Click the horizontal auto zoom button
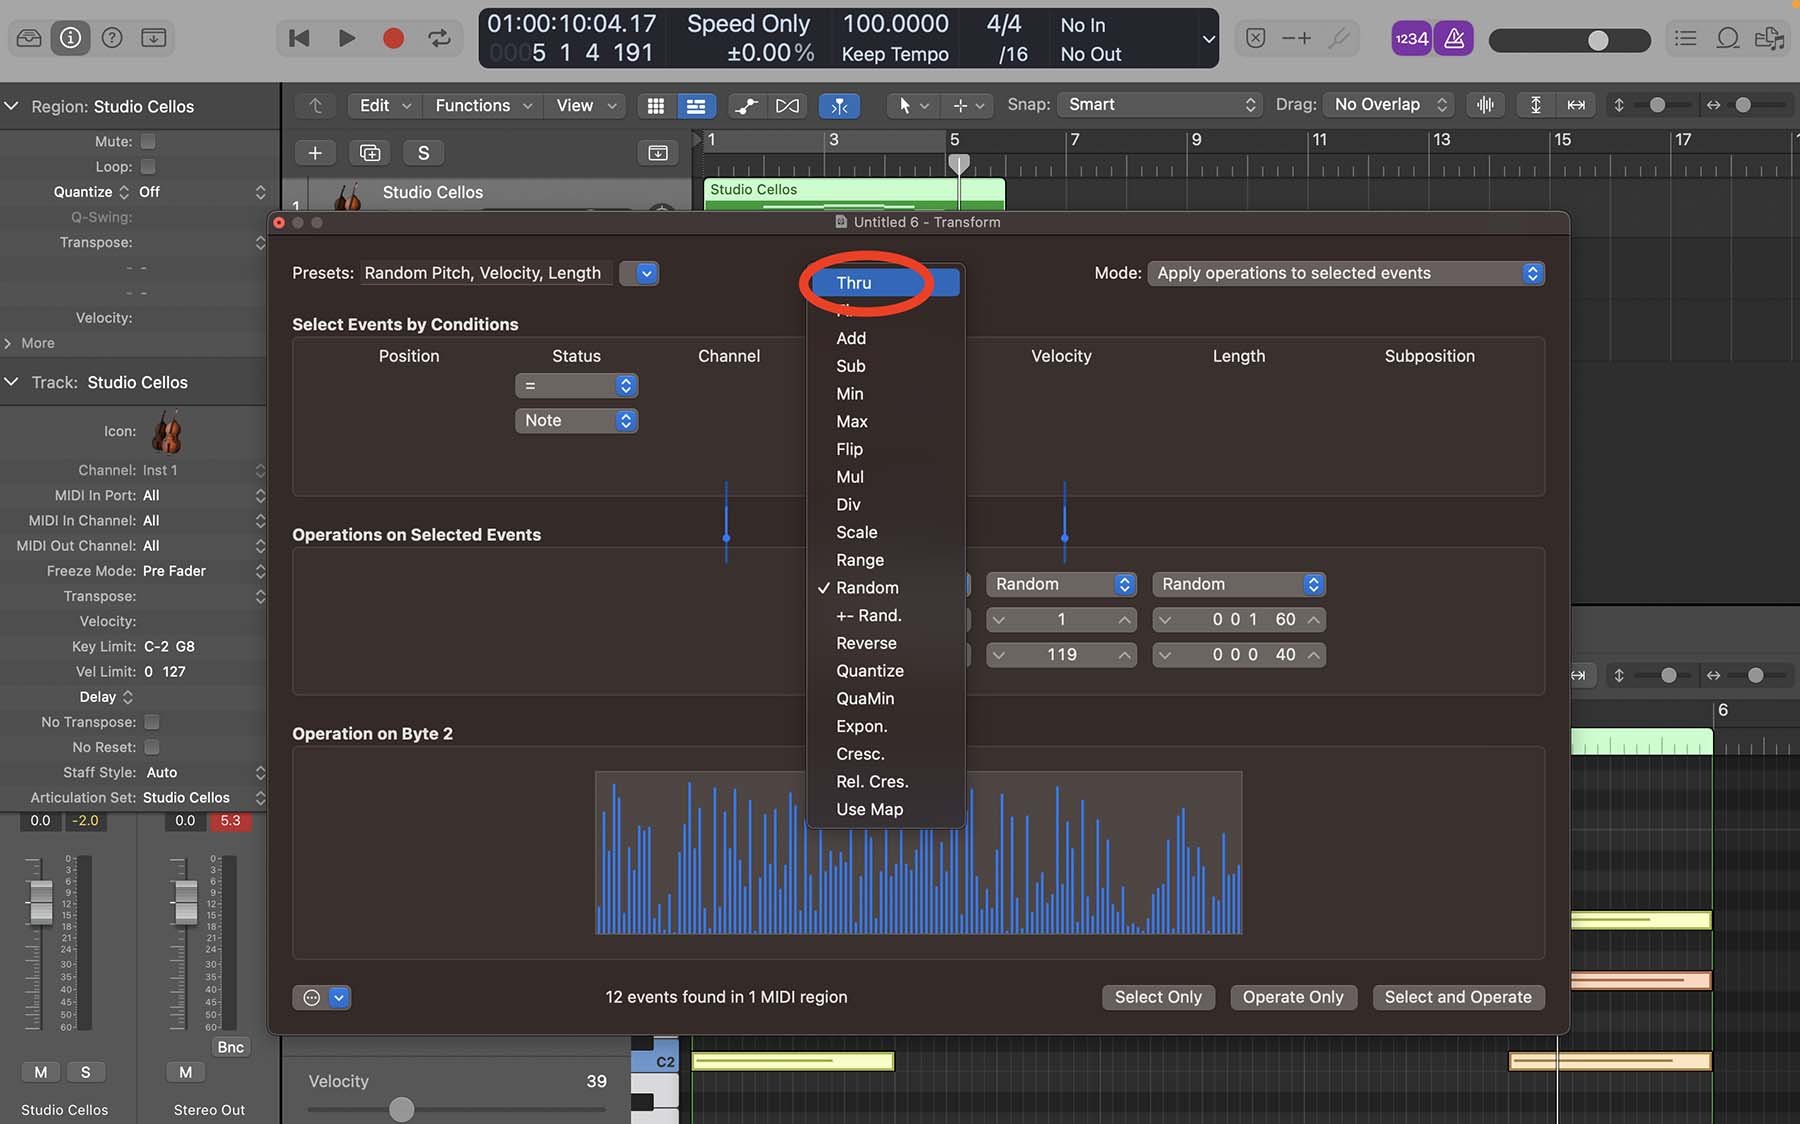The image size is (1800, 1124). tap(1576, 105)
